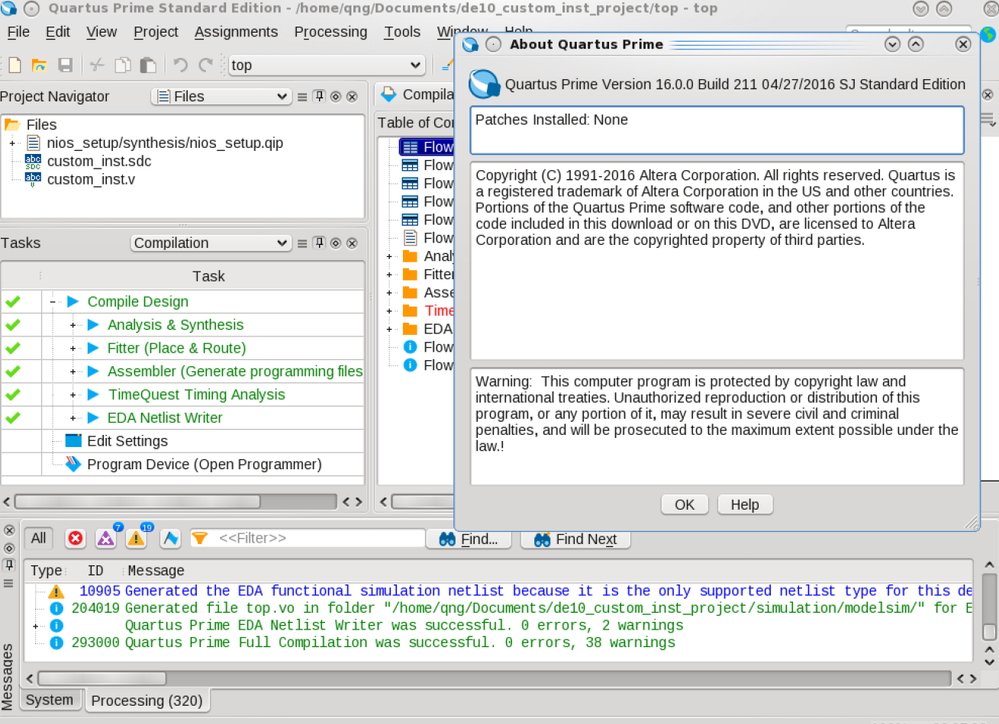Viewport: 999px width, 724px height.
Task: Close the Messages panel with its X icon
Action: click(x=9, y=530)
